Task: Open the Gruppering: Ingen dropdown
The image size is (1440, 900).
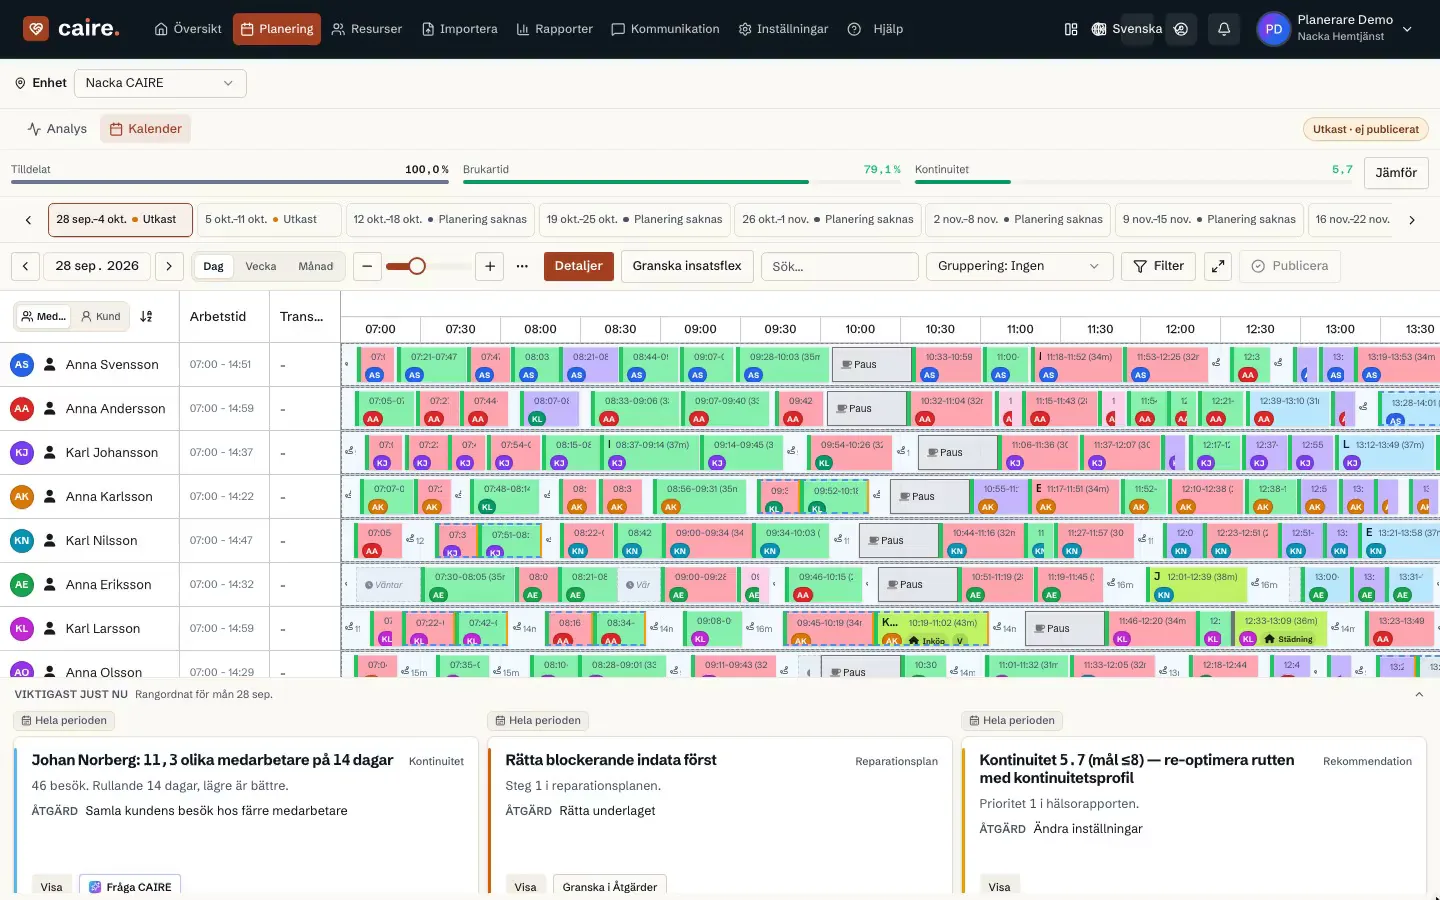Action: [x=1019, y=266]
